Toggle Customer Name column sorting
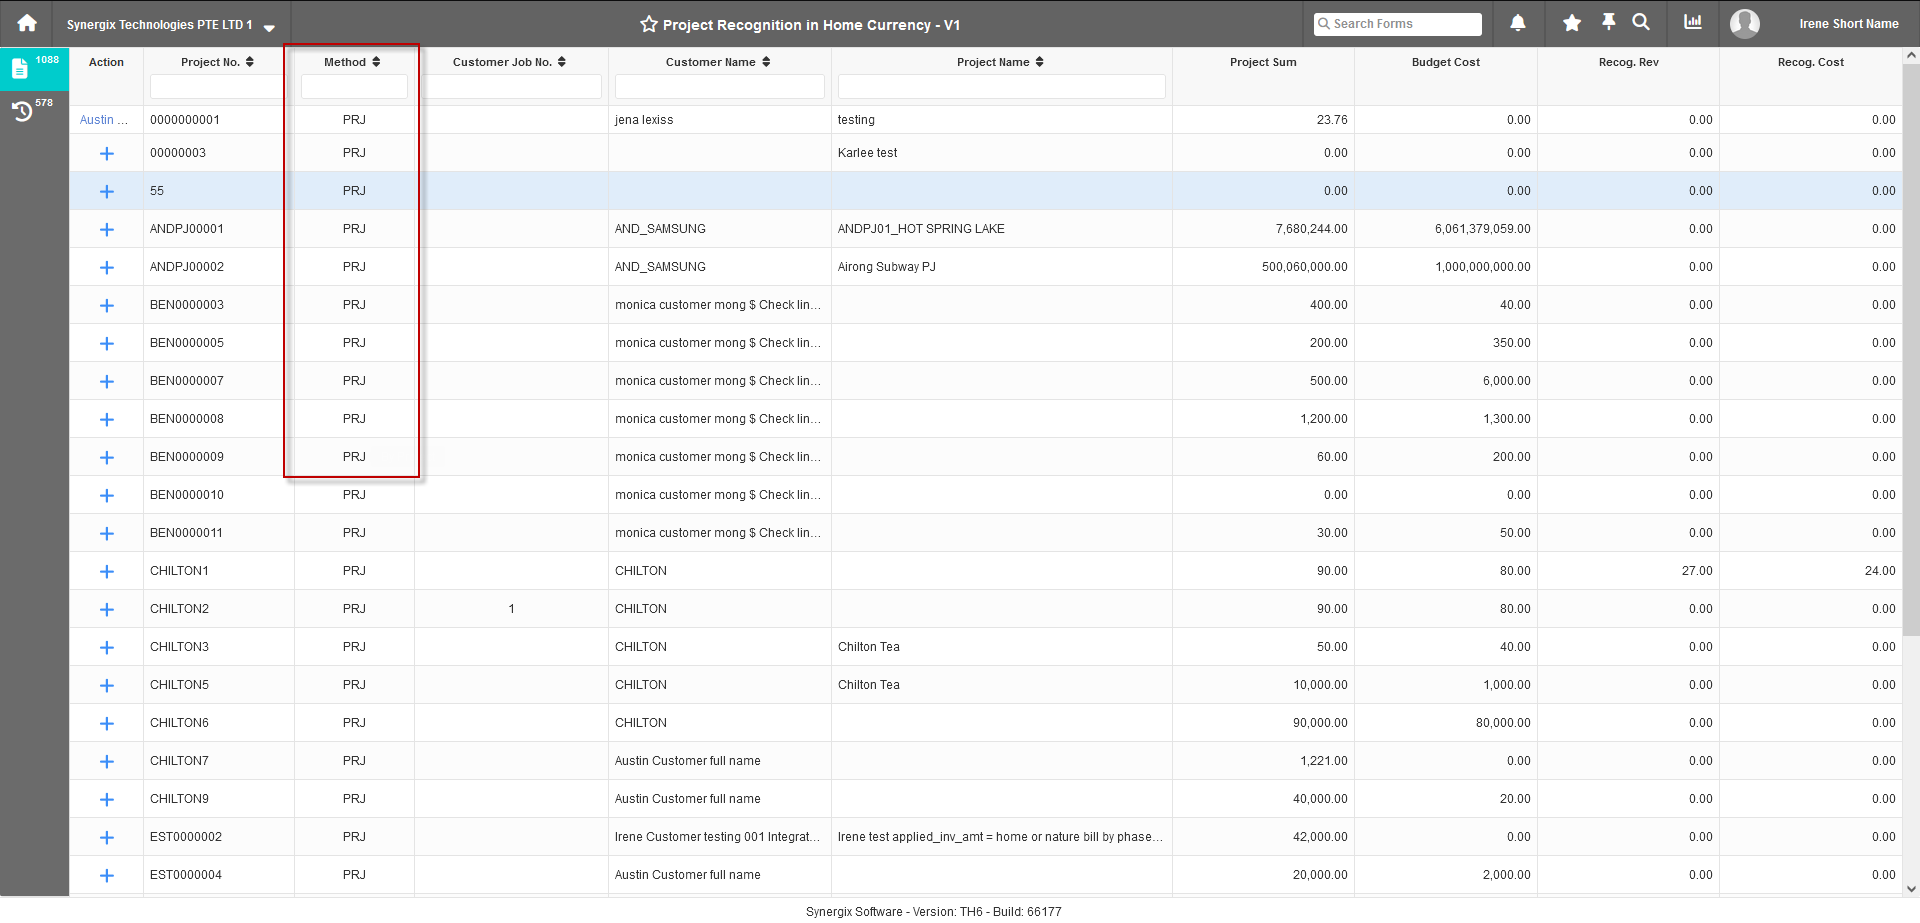Screen dimensions: 1920x923 (767, 61)
